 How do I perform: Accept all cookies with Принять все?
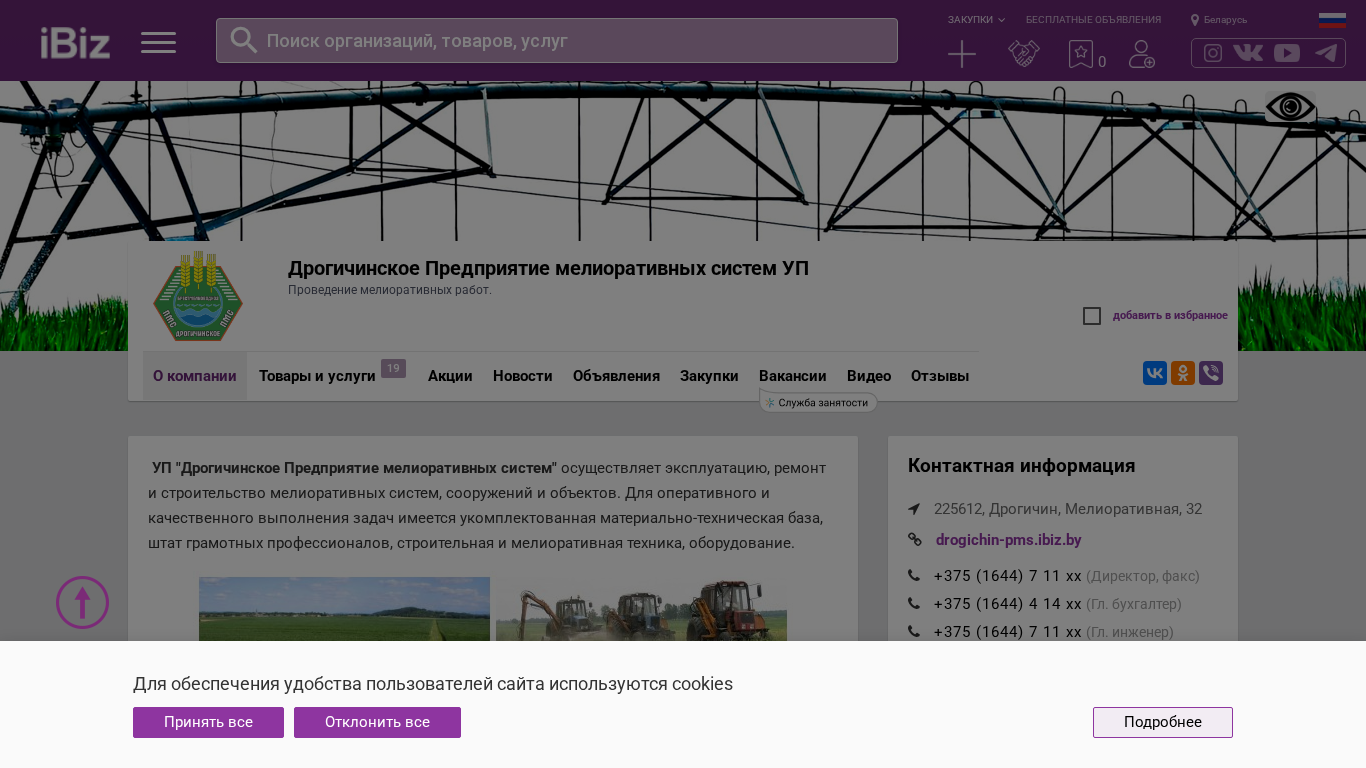pos(208,722)
